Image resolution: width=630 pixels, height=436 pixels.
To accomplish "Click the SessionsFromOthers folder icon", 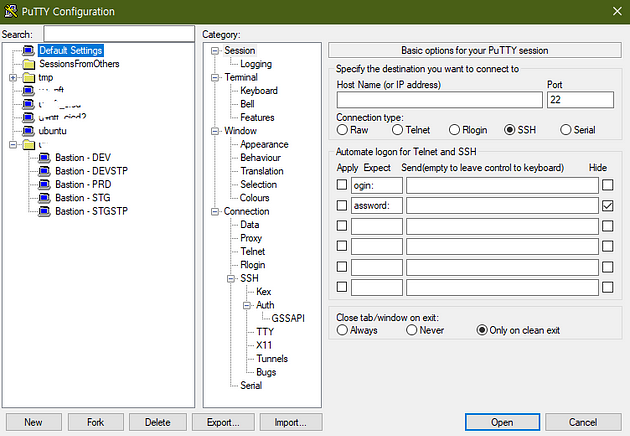I will pos(29,64).
